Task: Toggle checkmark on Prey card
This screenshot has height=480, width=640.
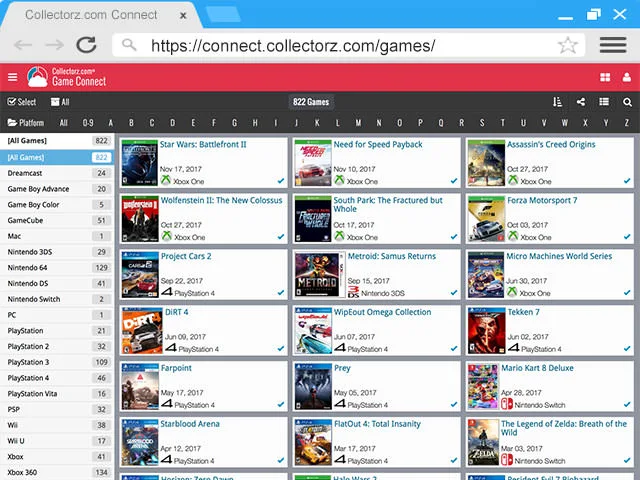Action: point(454,404)
